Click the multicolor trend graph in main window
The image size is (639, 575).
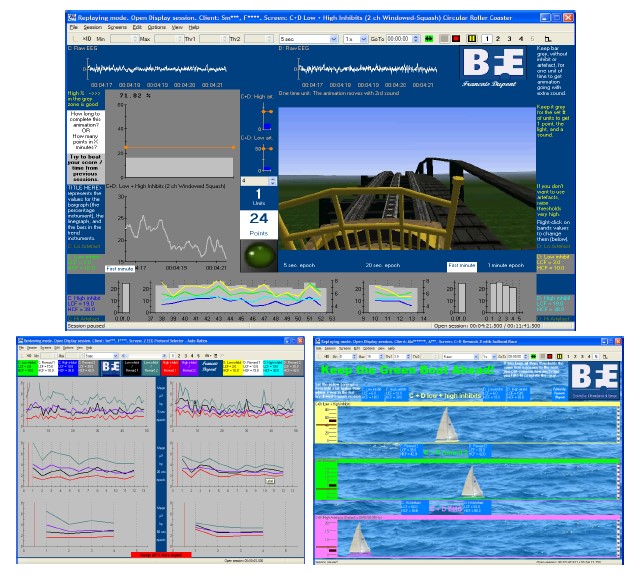tap(241, 296)
